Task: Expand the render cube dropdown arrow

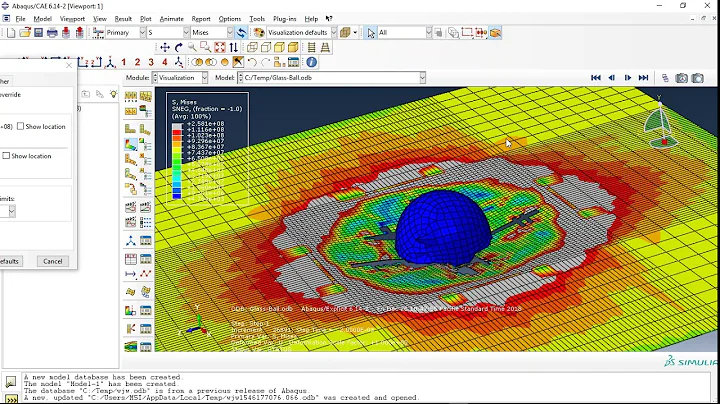Action: pyautogui.click(x=355, y=33)
